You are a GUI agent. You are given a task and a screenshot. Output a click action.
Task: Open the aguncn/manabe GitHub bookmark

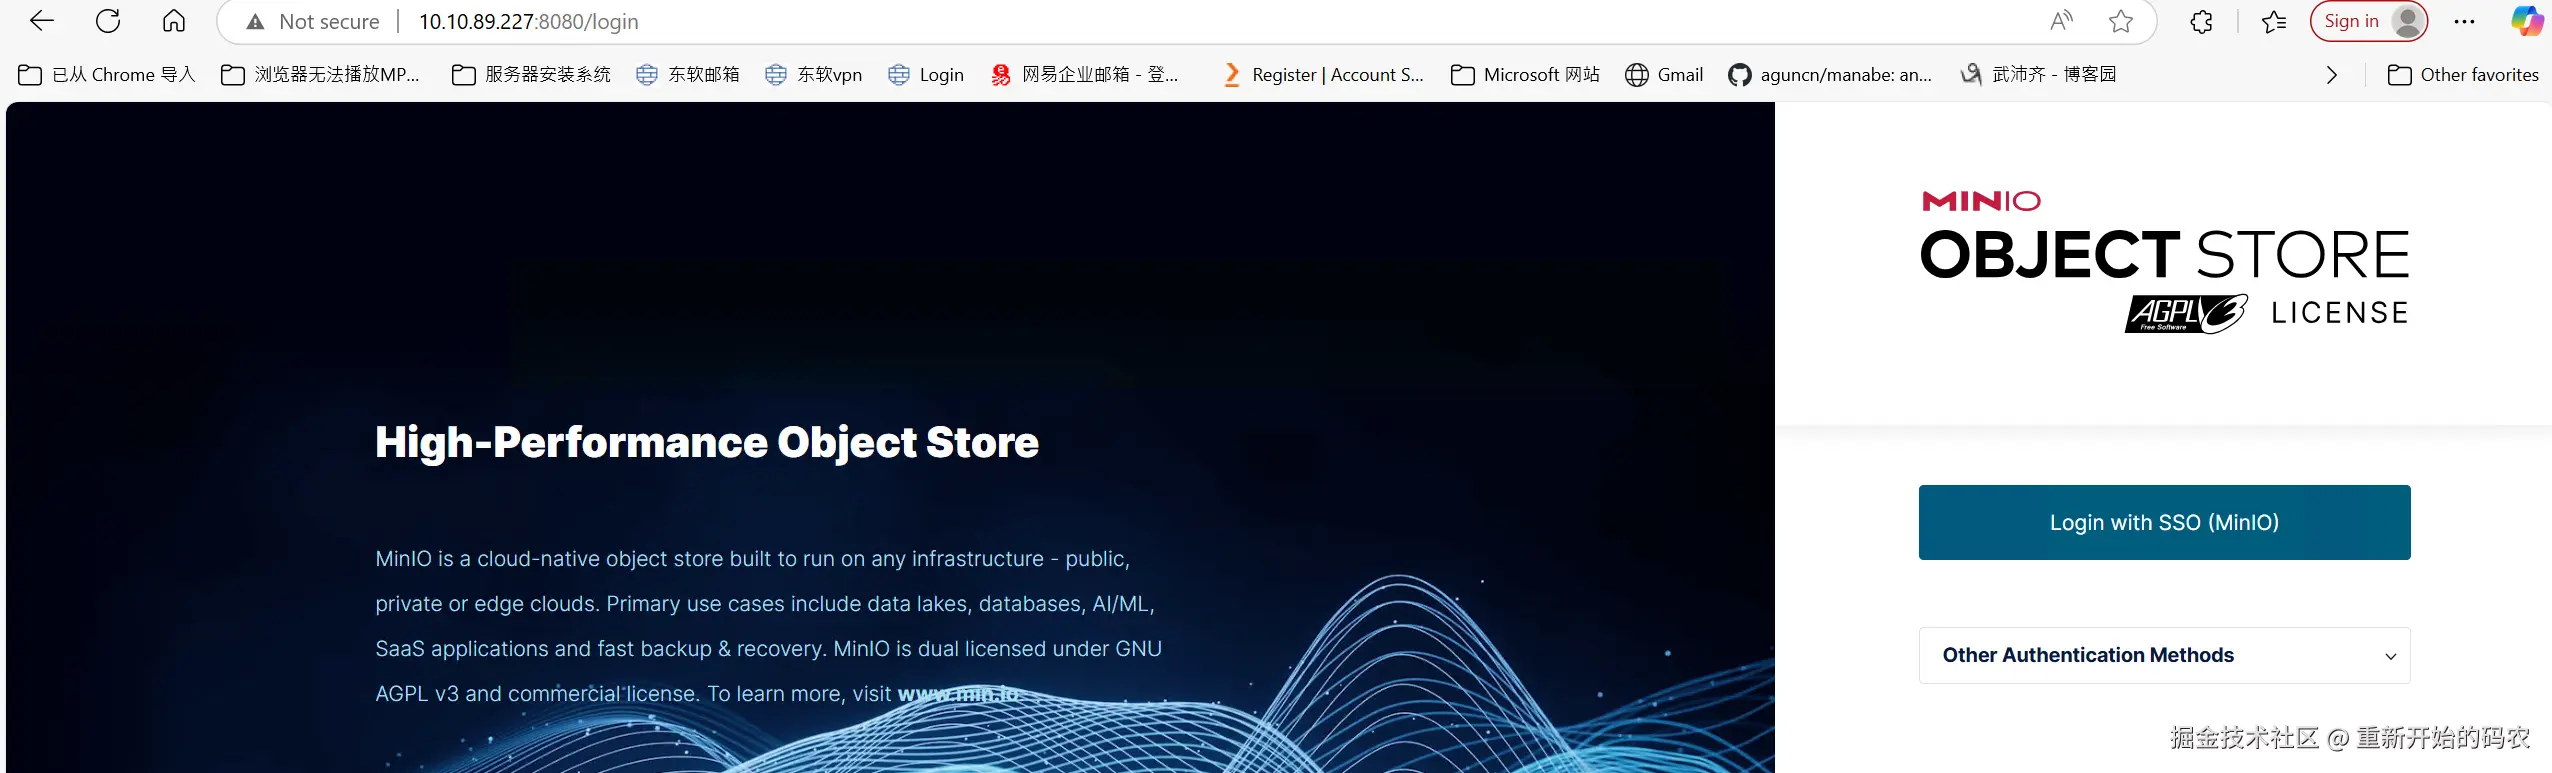click(1830, 75)
